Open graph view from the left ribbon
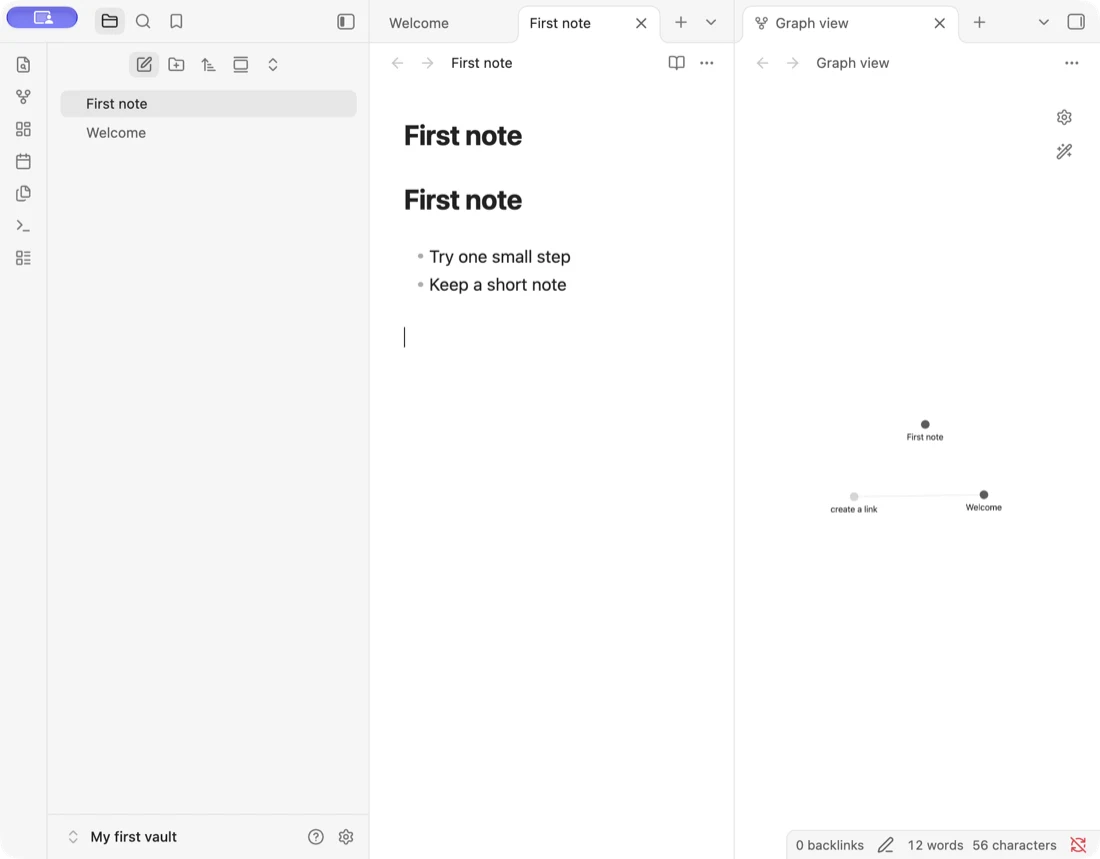 point(23,97)
